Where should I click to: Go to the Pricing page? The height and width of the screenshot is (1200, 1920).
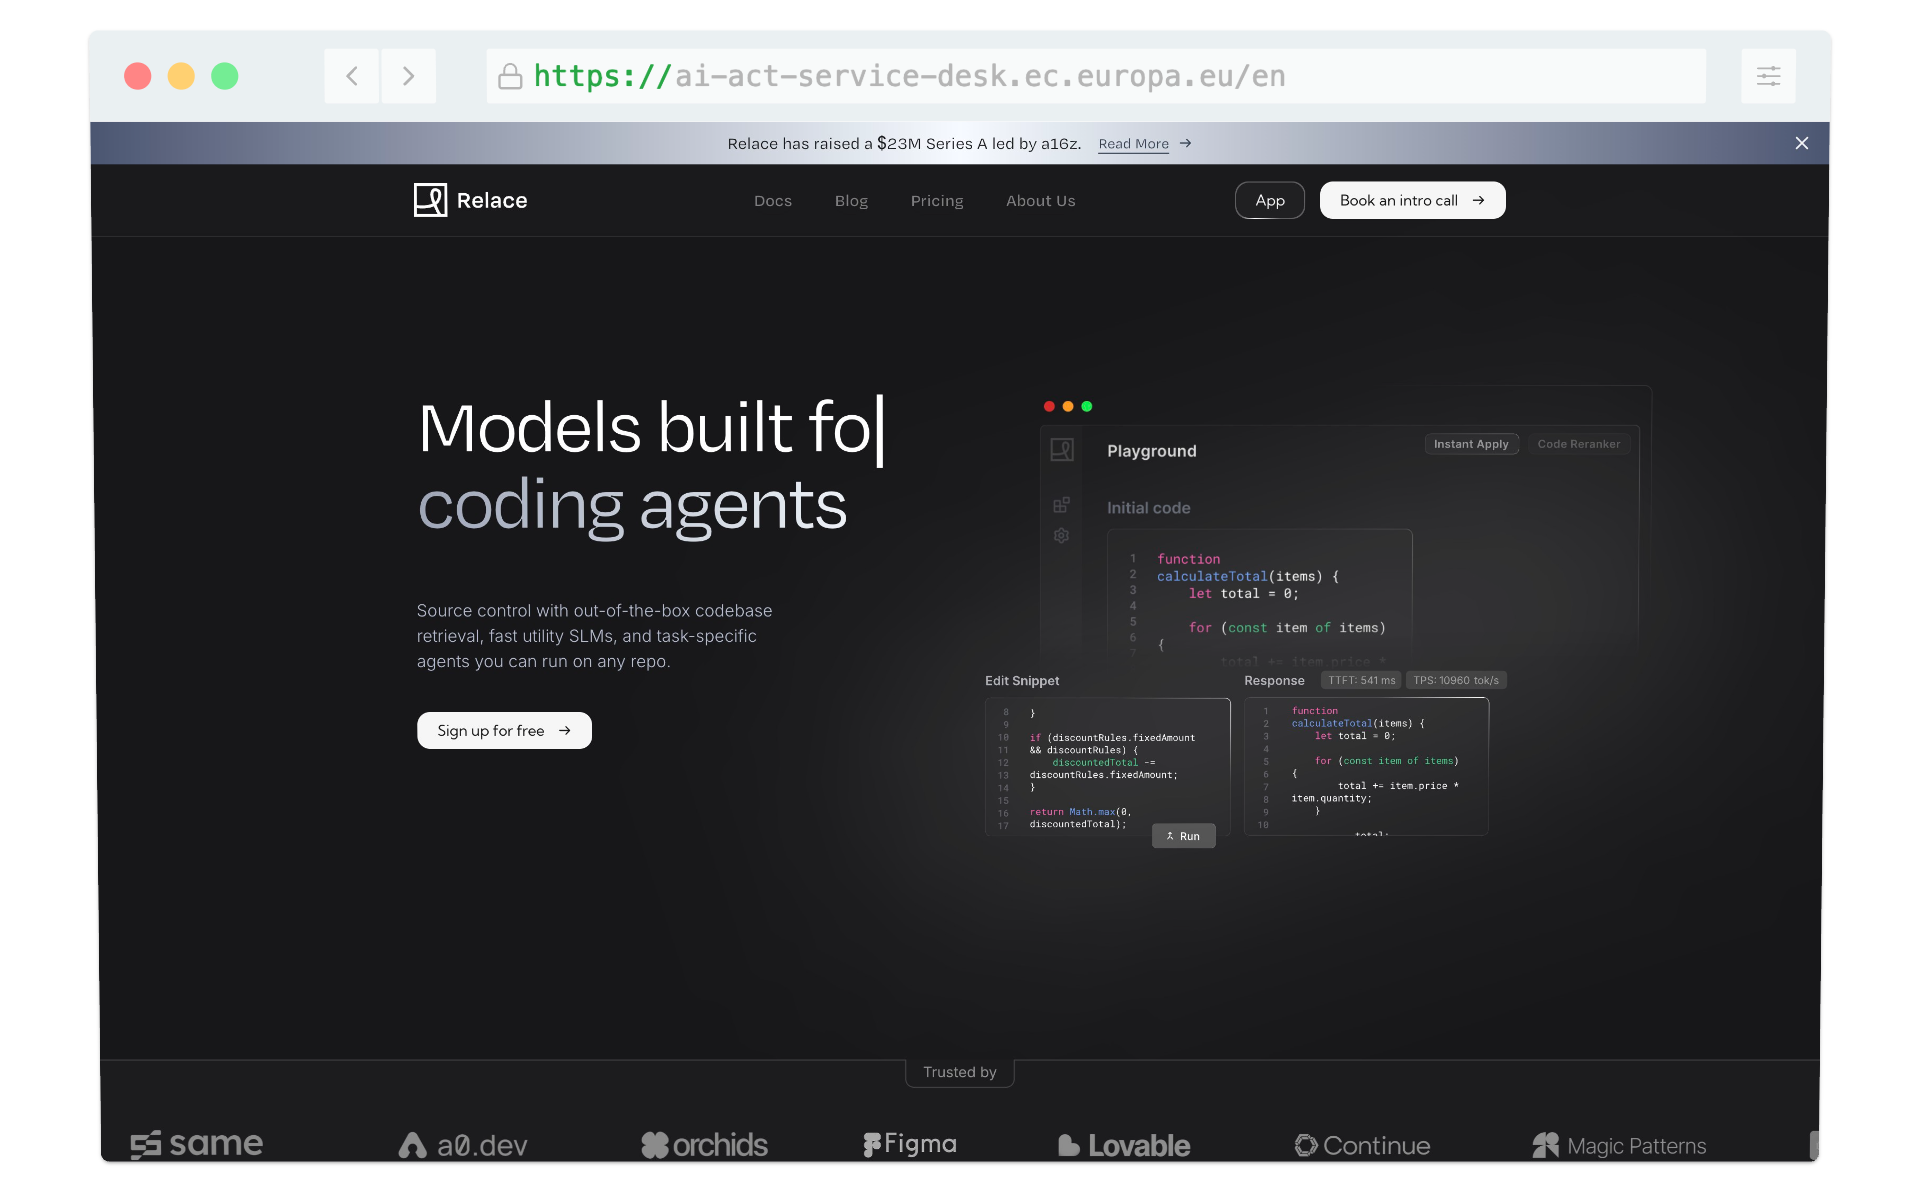click(x=937, y=201)
